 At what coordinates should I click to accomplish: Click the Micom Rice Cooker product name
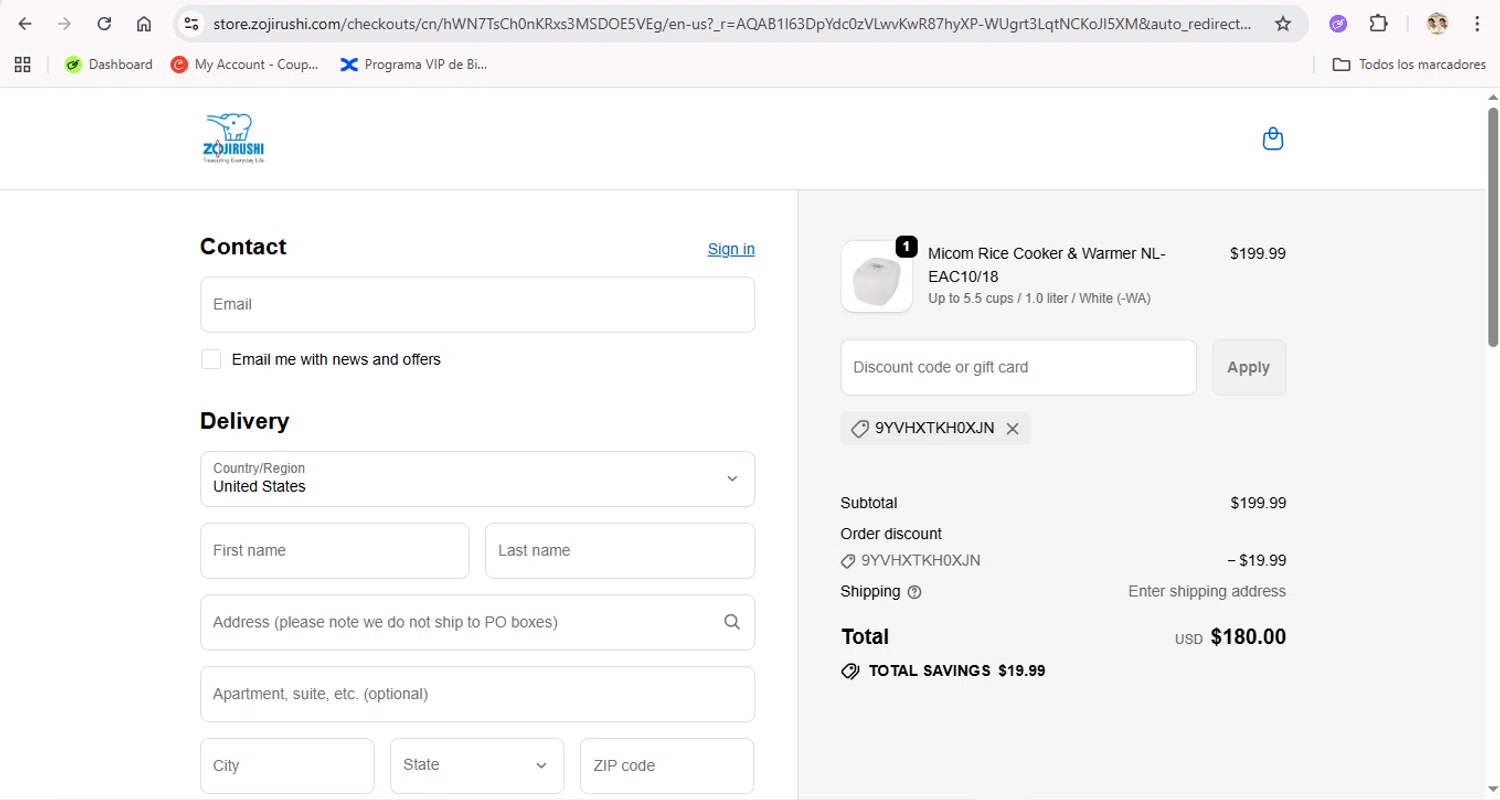click(x=1046, y=264)
